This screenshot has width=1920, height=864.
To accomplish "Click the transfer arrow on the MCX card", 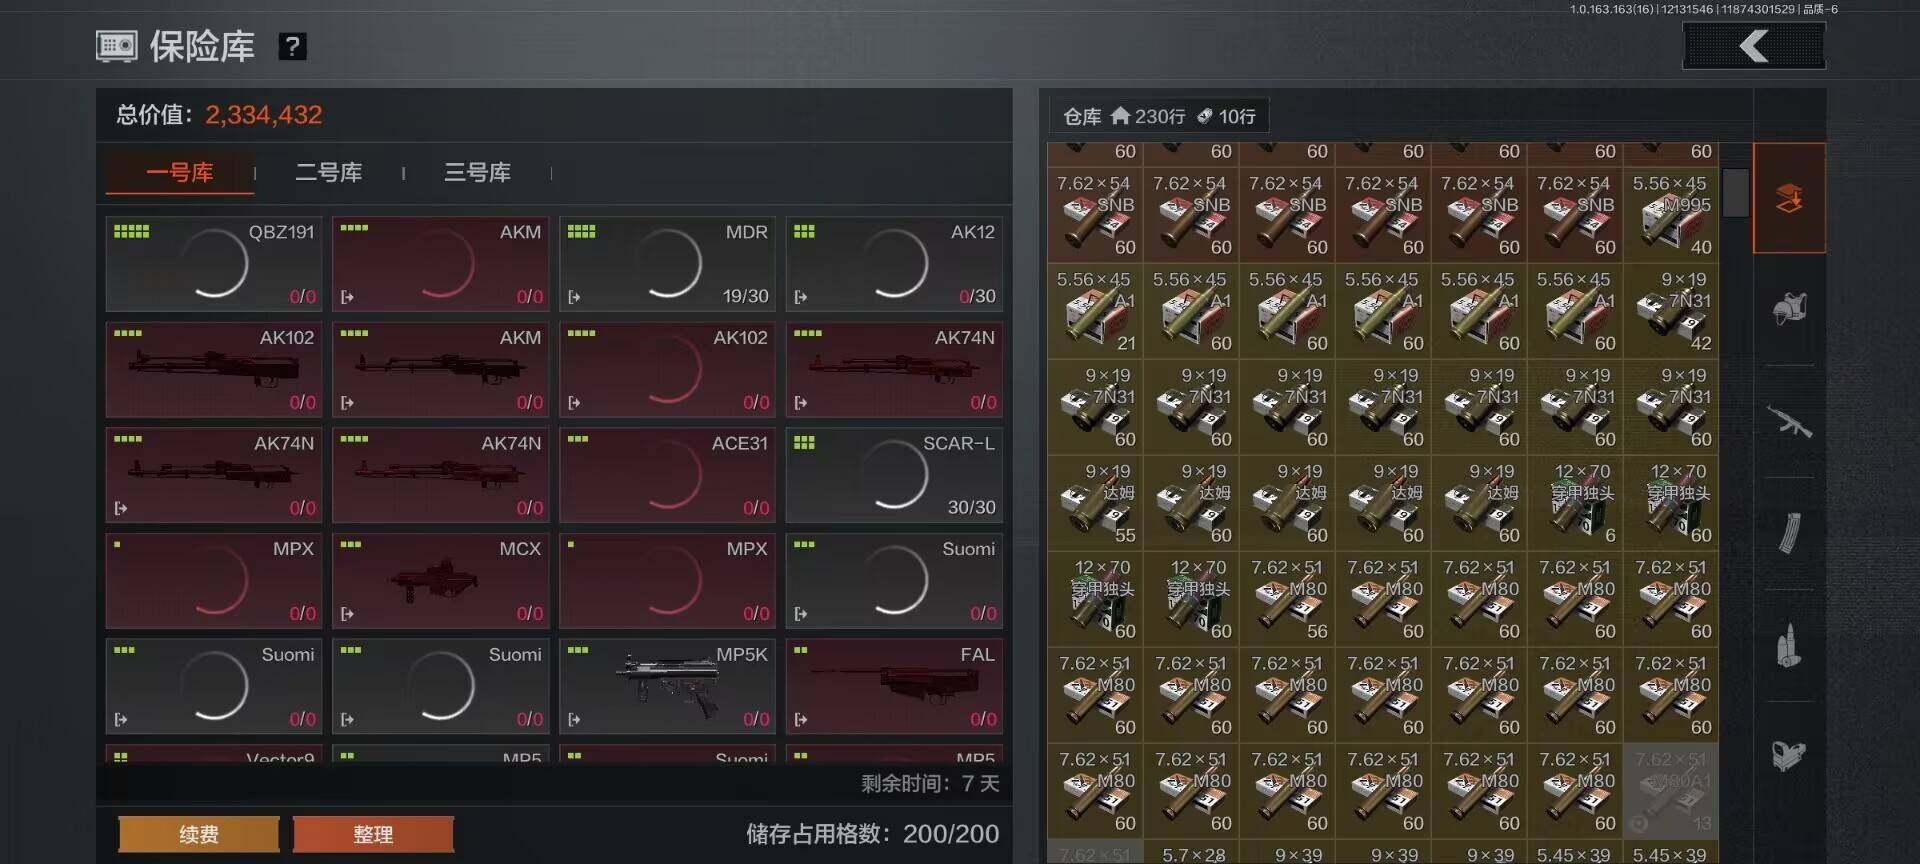I will 347,614.
